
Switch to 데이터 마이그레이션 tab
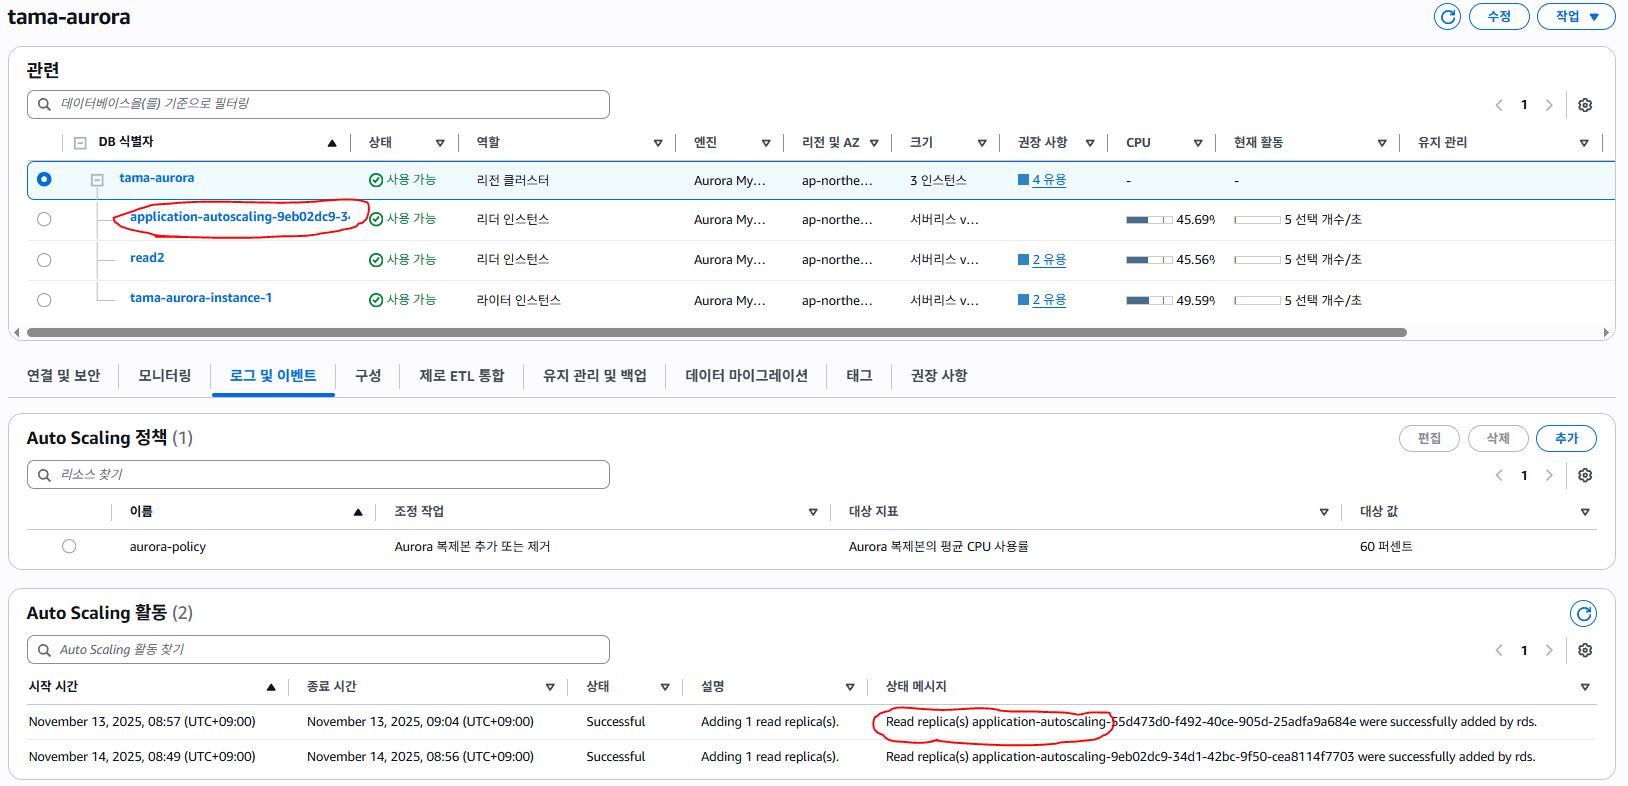[747, 376]
